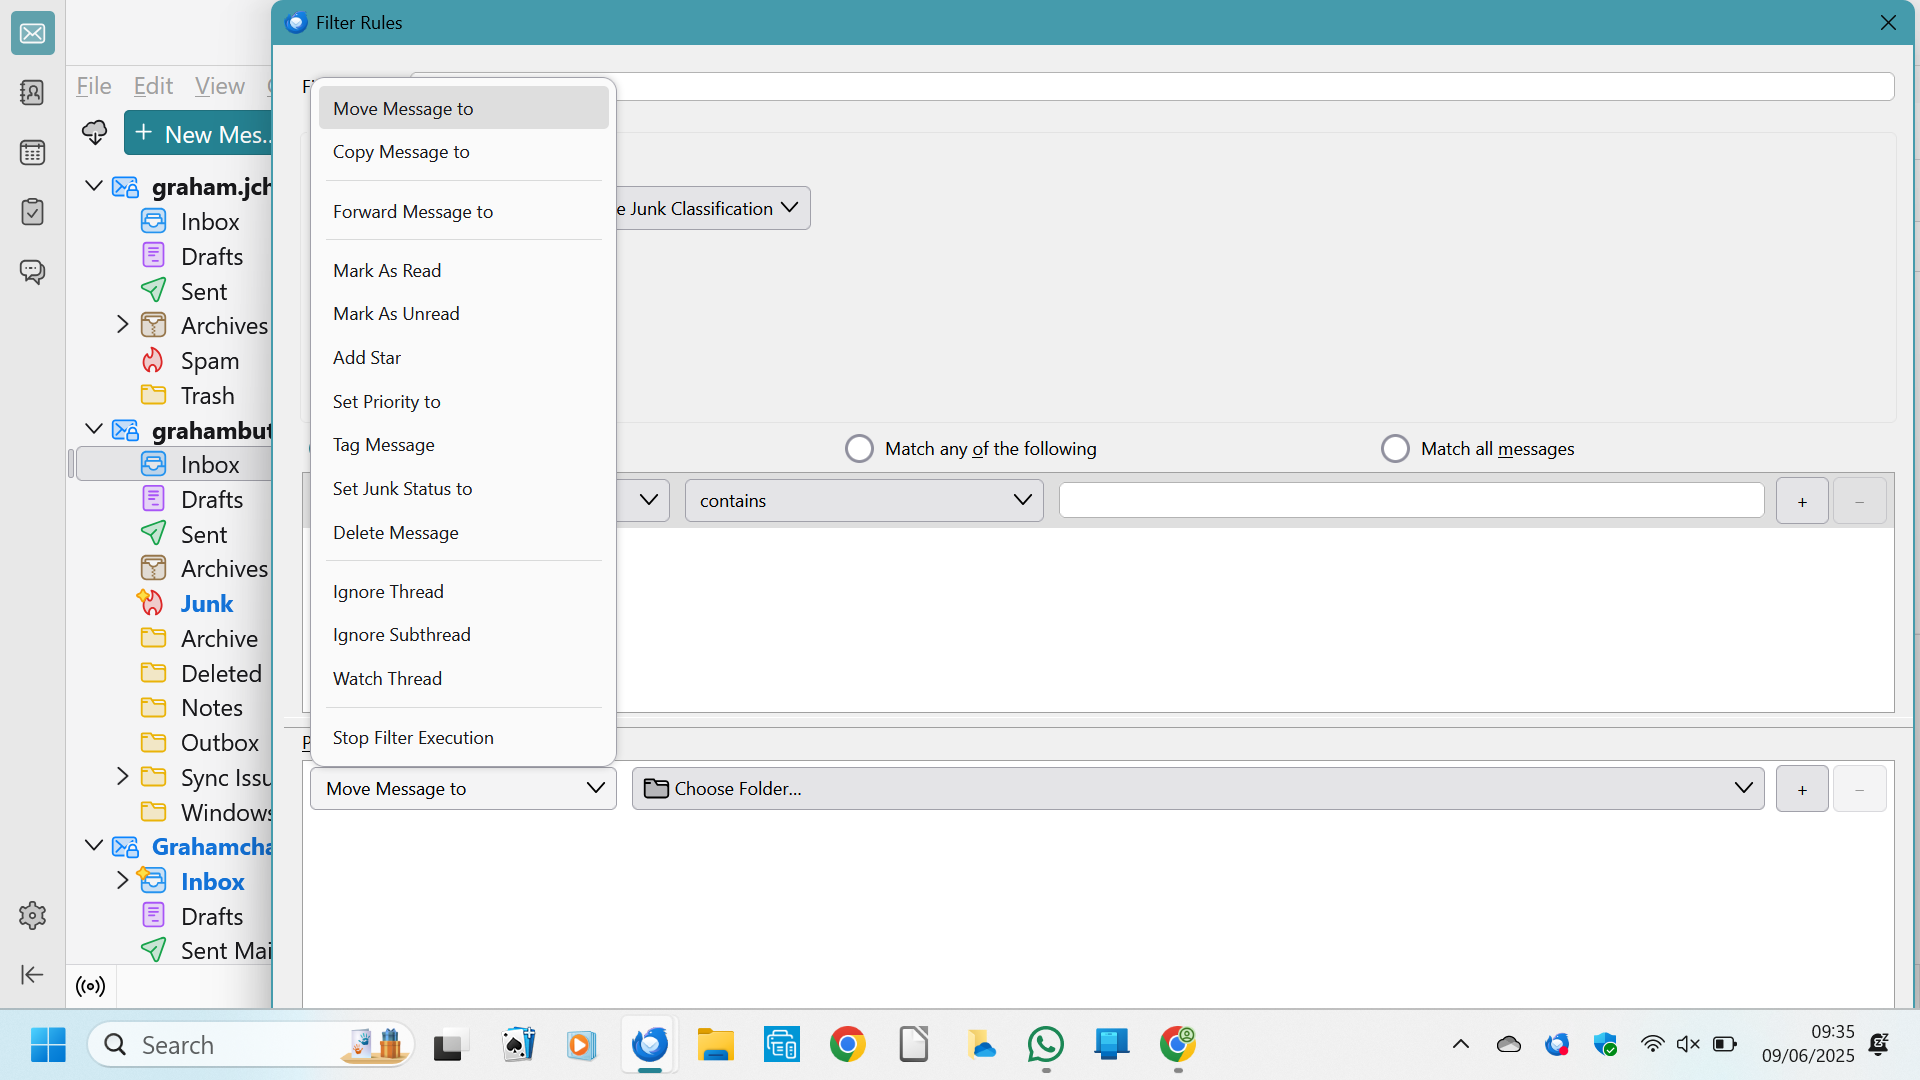
Task: Click the Get Messages cloud icon
Action: (95, 133)
